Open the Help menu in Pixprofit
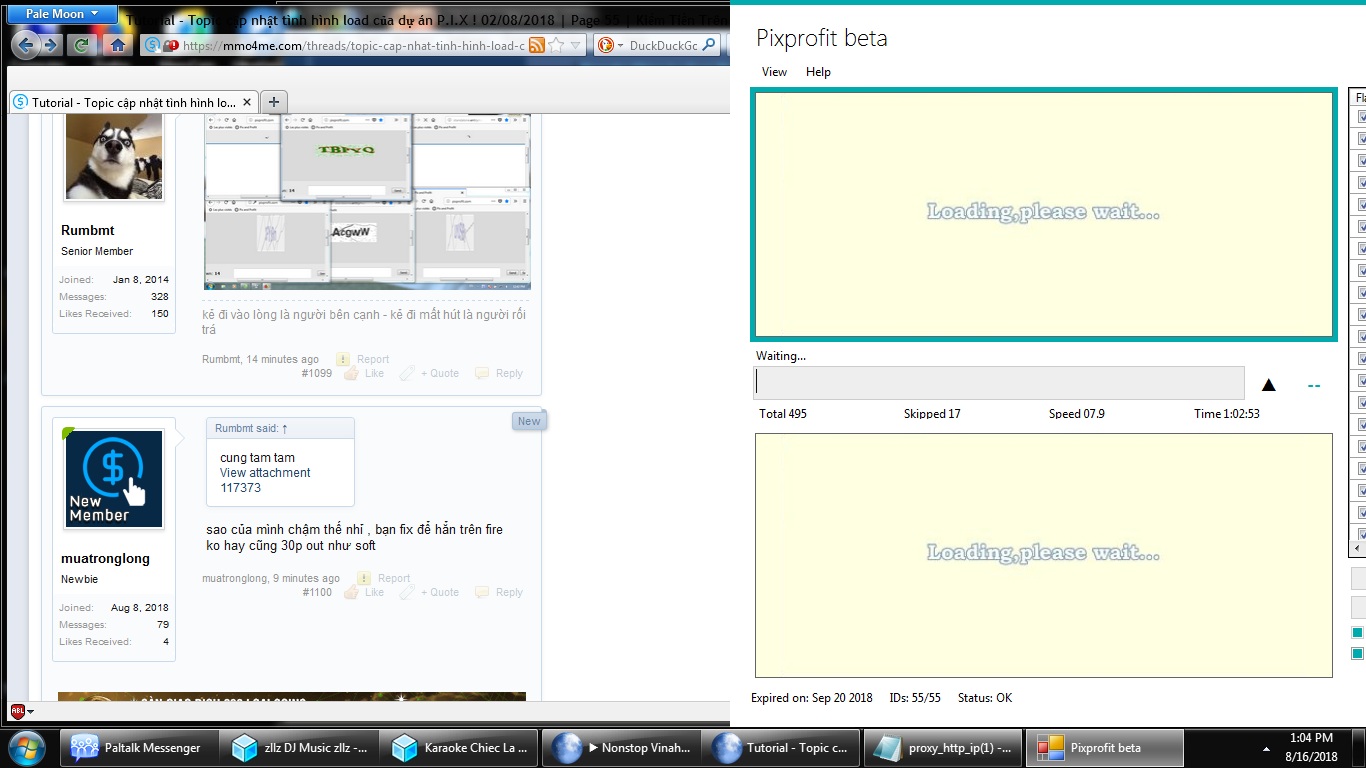Screen dimensions: 1366x768 818,72
